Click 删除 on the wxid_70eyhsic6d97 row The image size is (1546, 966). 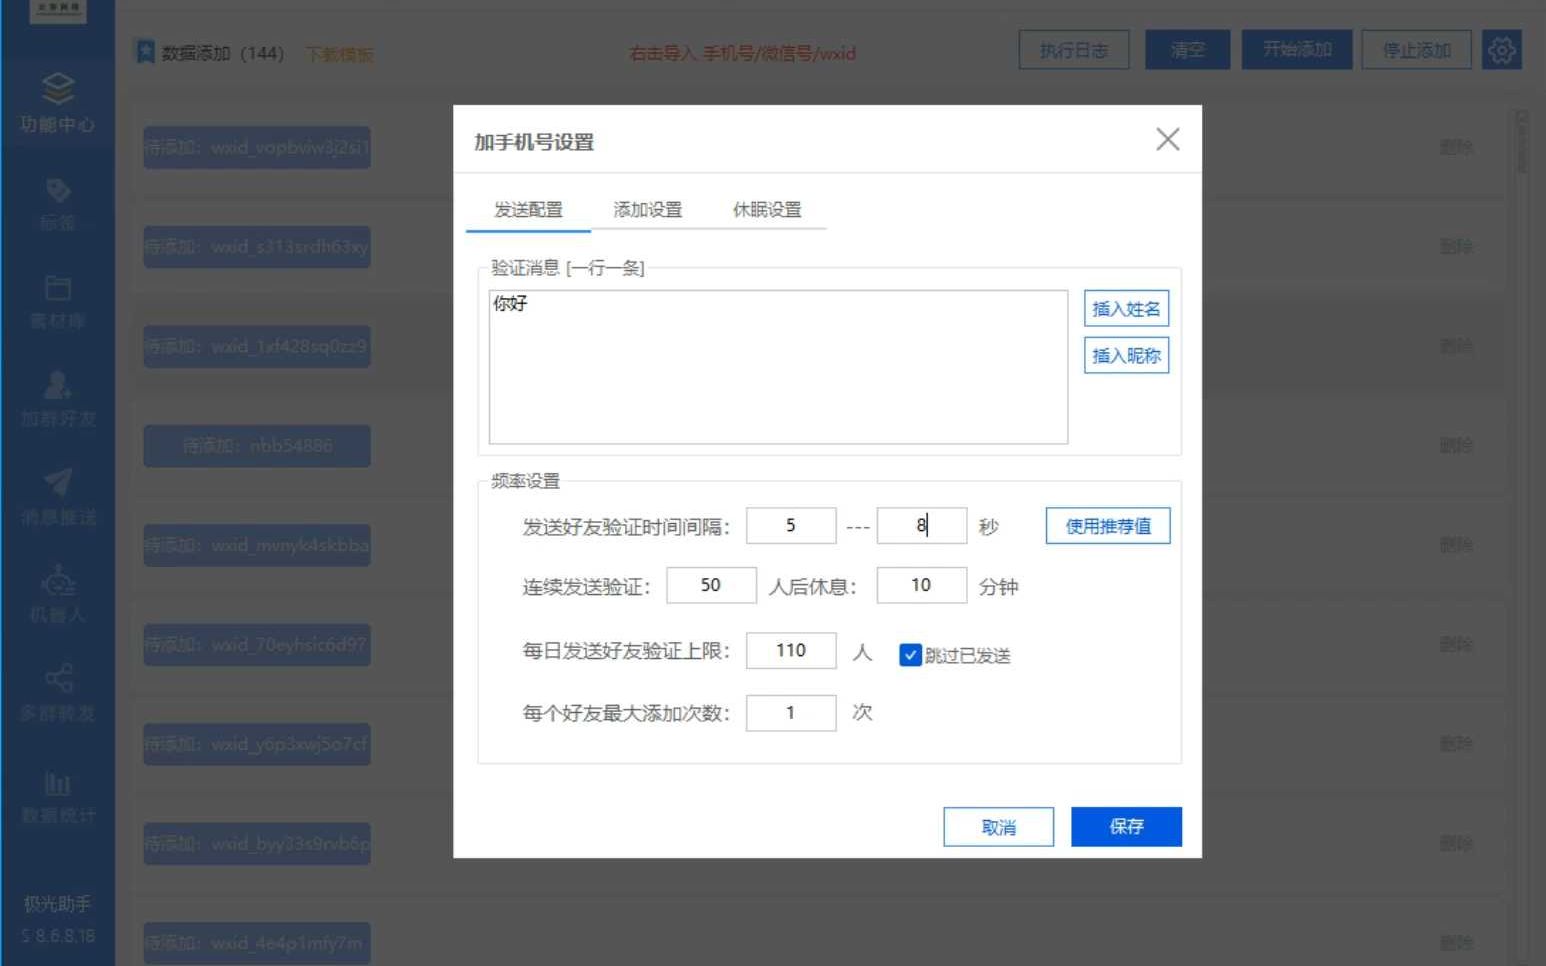tap(1456, 644)
